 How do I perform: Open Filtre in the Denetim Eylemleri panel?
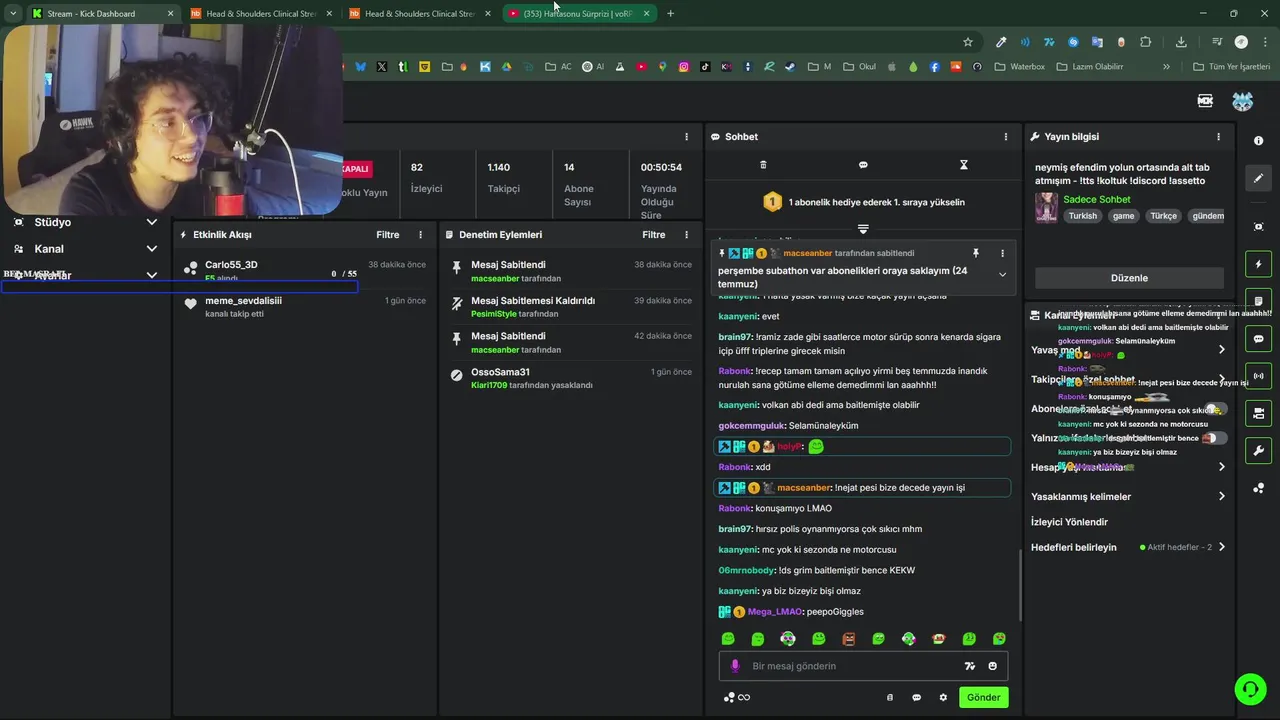coord(654,235)
